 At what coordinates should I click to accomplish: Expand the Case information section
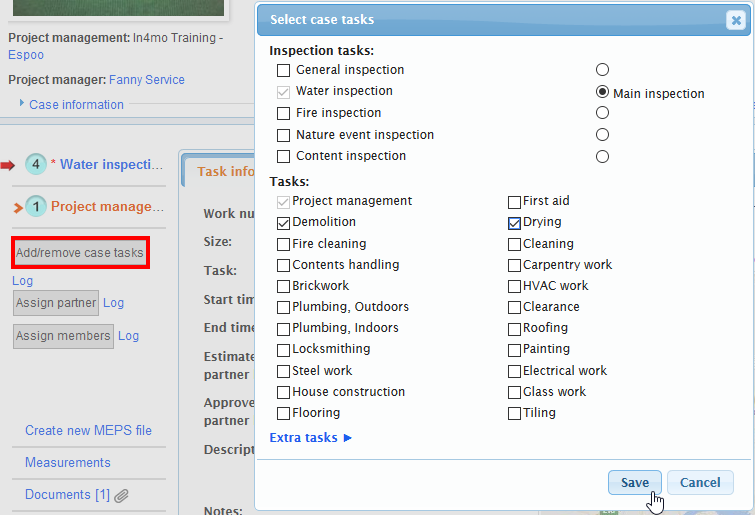point(23,104)
